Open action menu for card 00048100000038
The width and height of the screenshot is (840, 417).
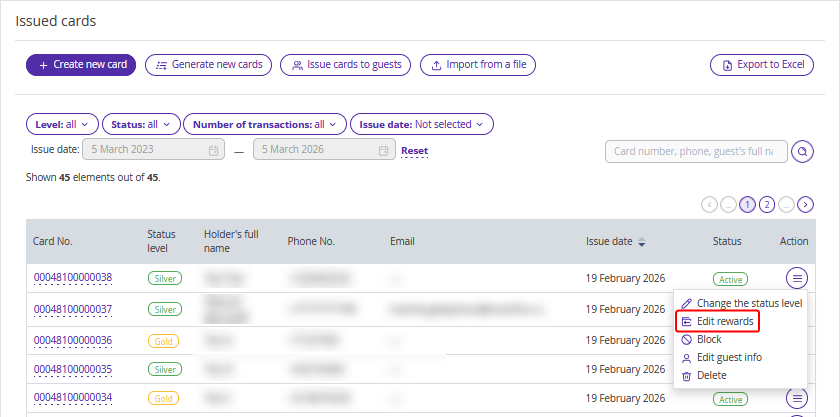(797, 278)
